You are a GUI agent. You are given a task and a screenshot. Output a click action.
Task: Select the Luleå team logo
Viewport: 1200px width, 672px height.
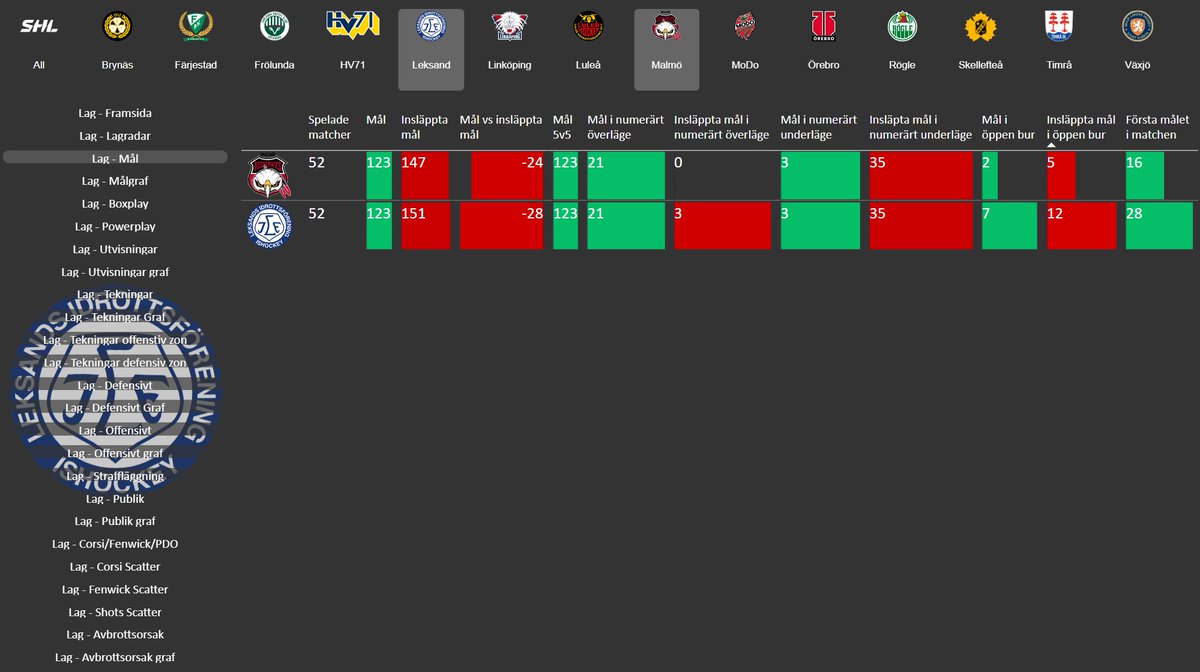pos(588,26)
